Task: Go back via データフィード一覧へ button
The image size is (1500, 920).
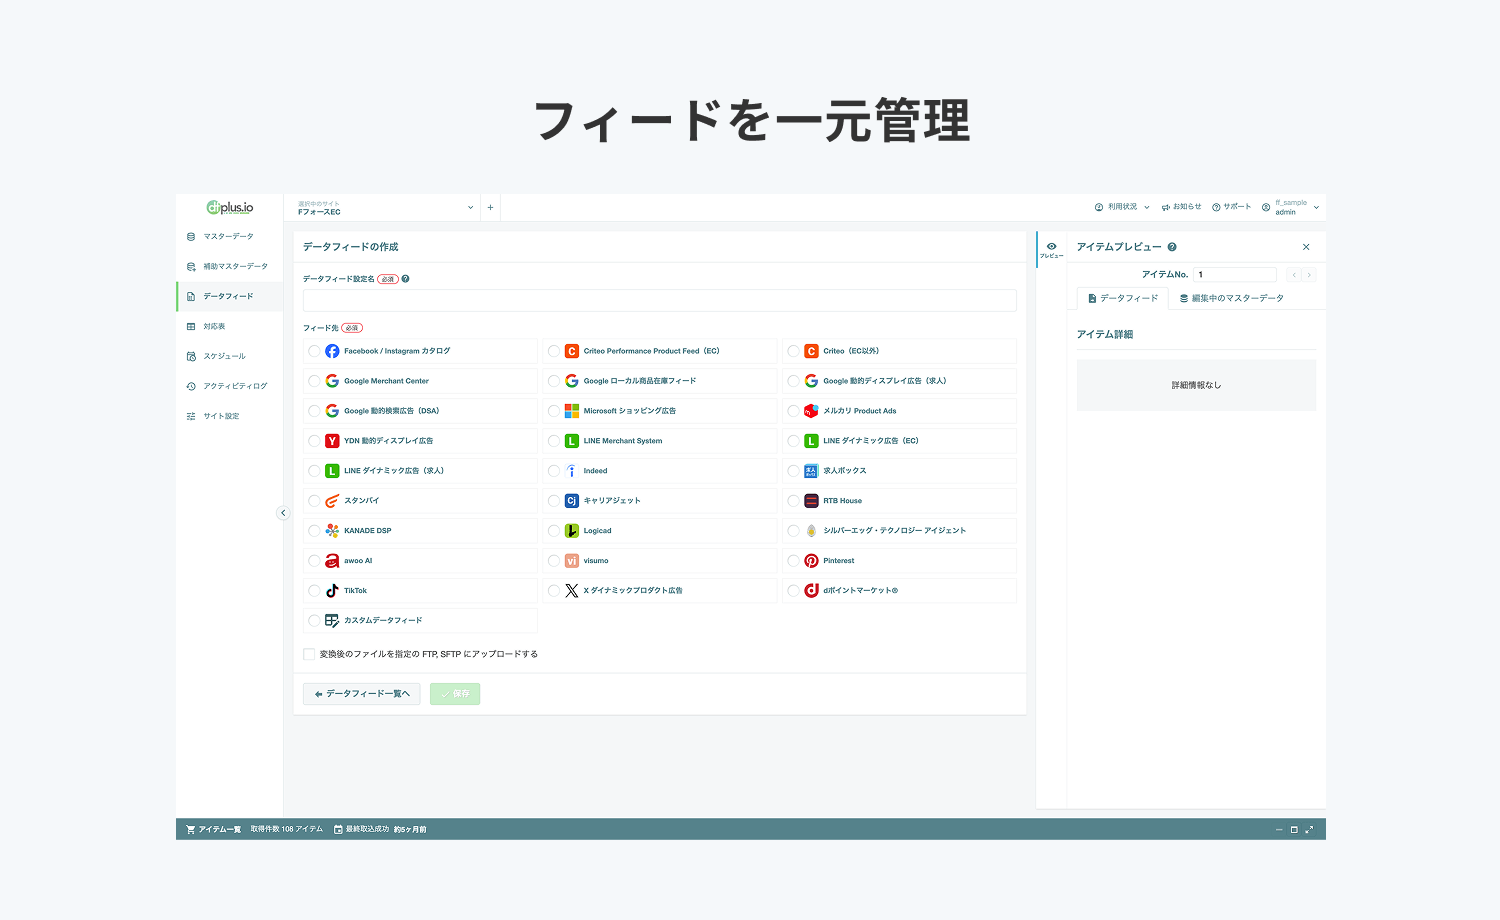Action: (361, 693)
